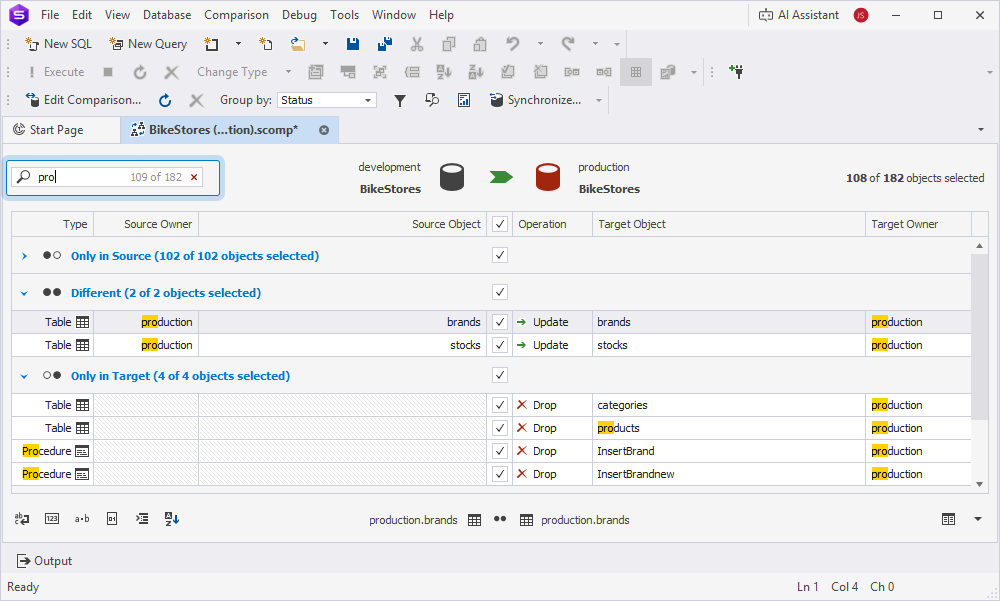Click the Save icon in toolbar
This screenshot has width=1000, height=601.
[x=353, y=44]
